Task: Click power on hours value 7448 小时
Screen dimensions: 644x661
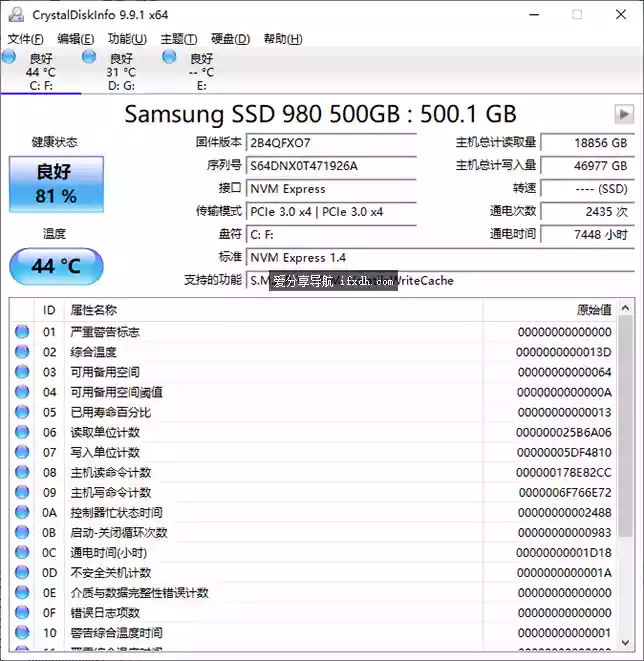Action: pos(588,235)
